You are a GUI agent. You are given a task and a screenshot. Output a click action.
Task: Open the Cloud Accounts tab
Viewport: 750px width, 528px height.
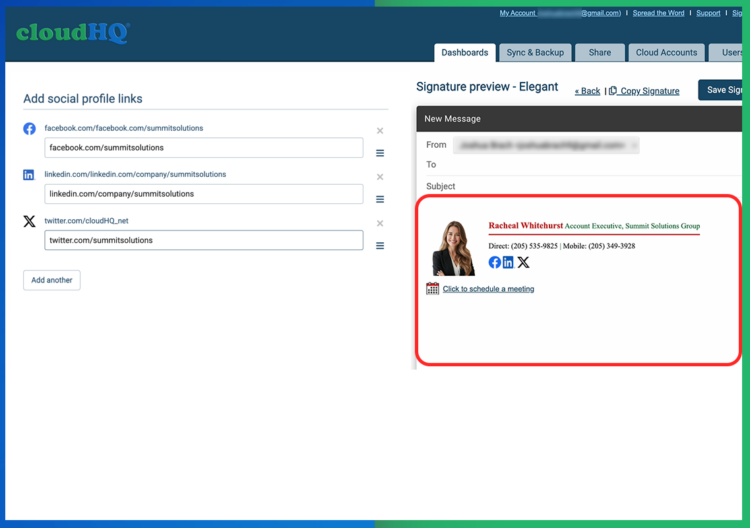tap(666, 53)
